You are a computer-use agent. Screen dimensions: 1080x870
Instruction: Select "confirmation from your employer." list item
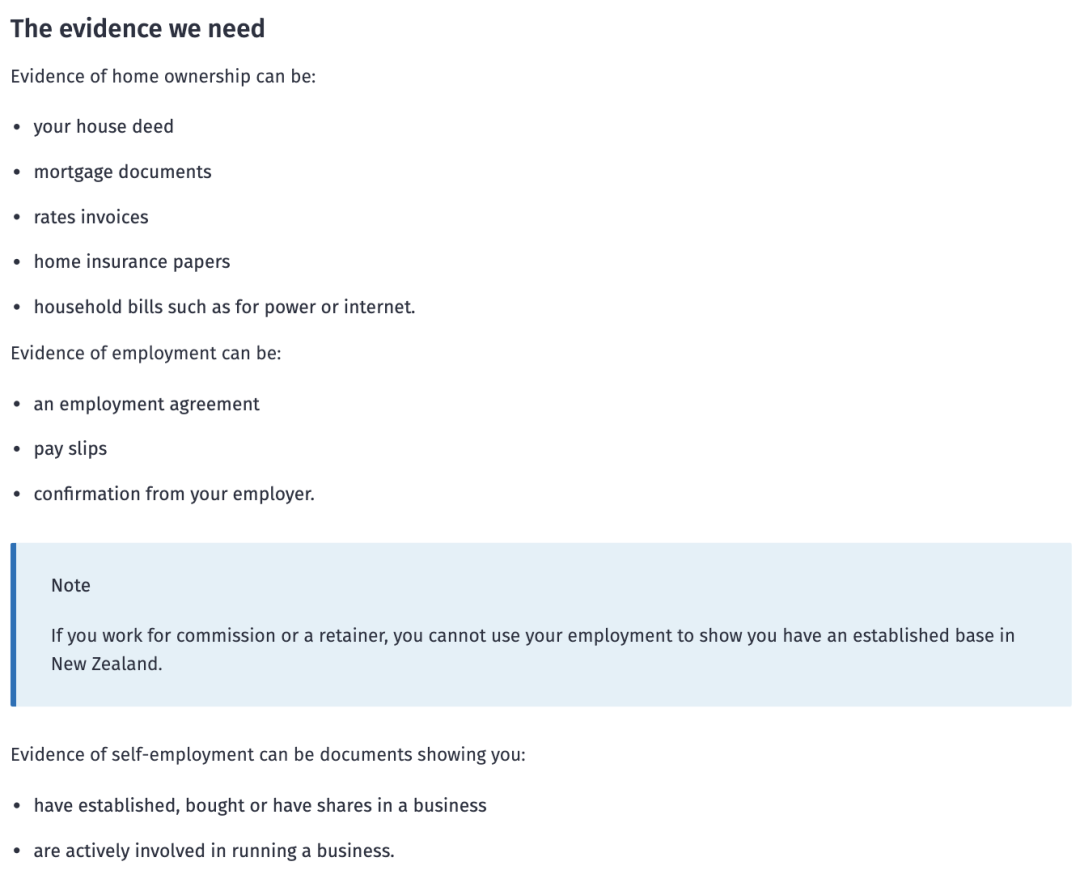click(x=174, y=494)
